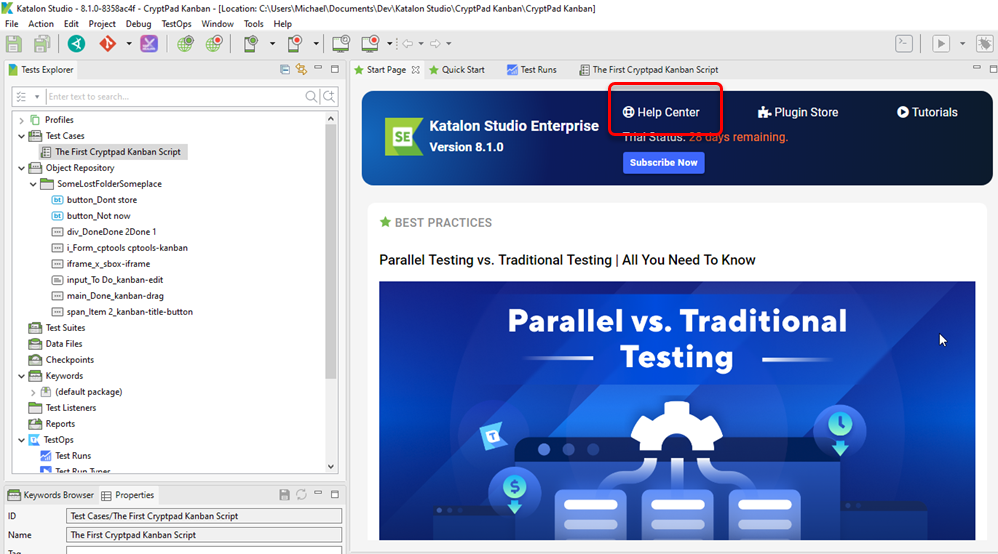Viewport: 998px width, 554px height.
Task: Click the Save All toolbar icon
Action: click(42, 44)
